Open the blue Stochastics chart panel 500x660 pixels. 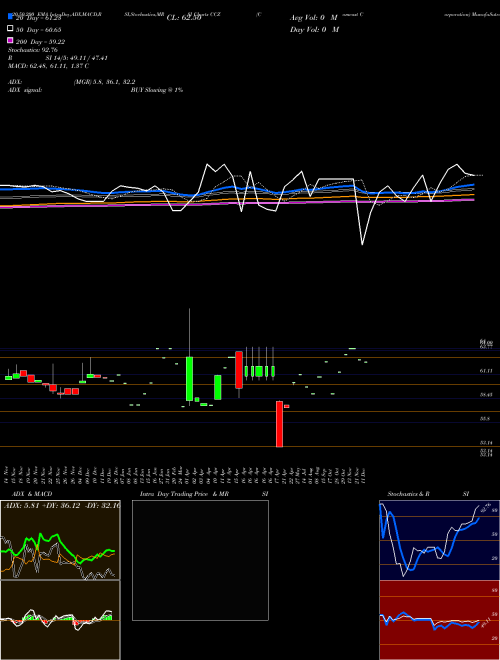coord(439,540)
